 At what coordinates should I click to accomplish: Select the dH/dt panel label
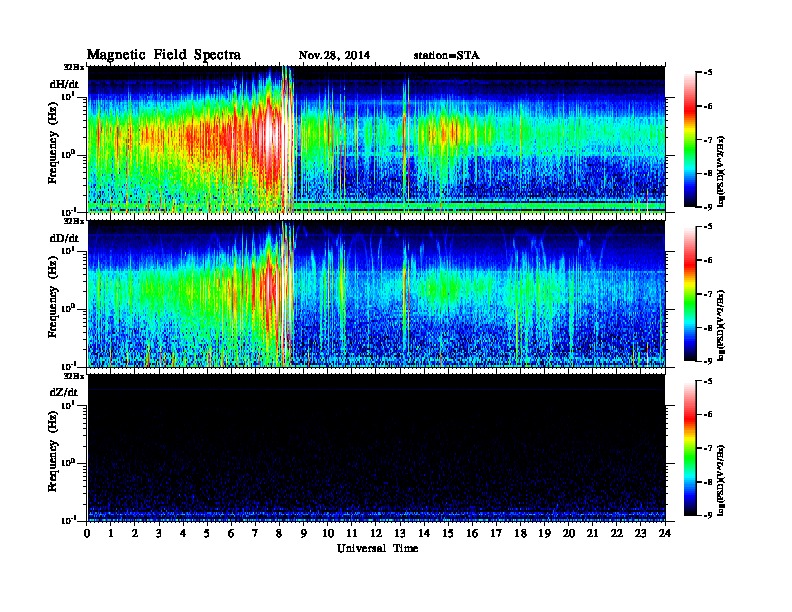click(x=64, y=84)
